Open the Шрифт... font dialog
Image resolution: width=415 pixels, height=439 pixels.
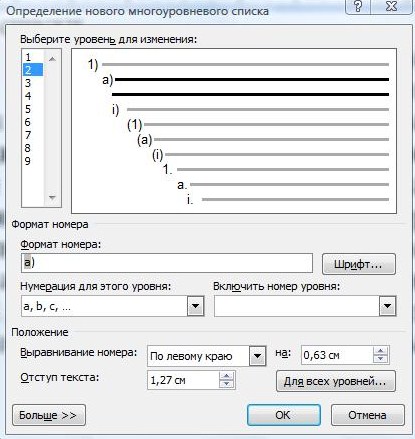359,264
